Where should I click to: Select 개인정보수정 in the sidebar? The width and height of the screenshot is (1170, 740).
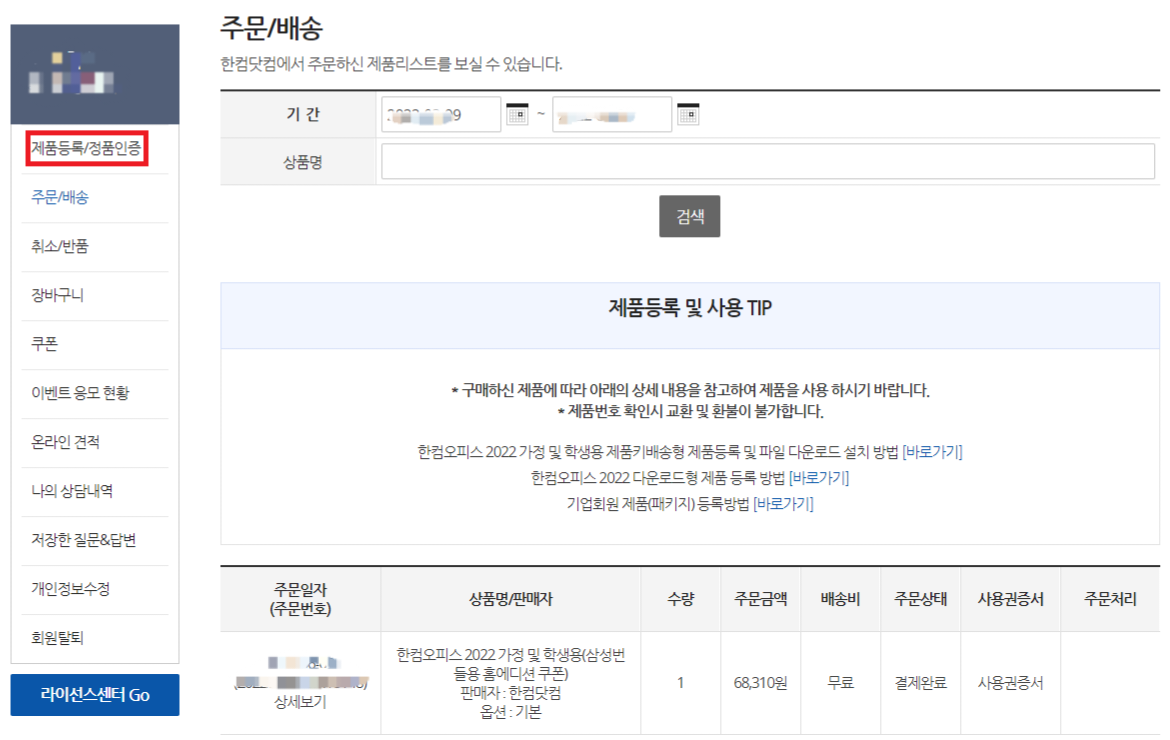70,589
